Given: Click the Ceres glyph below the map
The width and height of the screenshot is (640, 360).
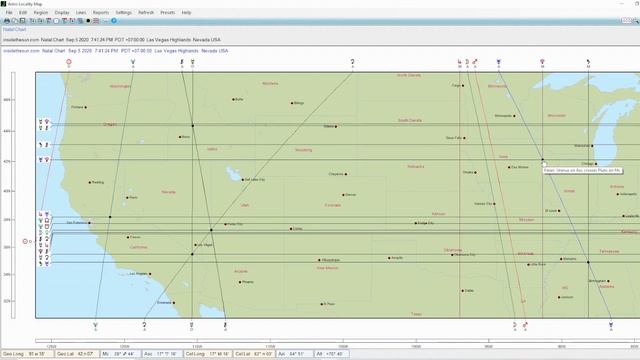Looking at the screenshot, I should 144,325.
